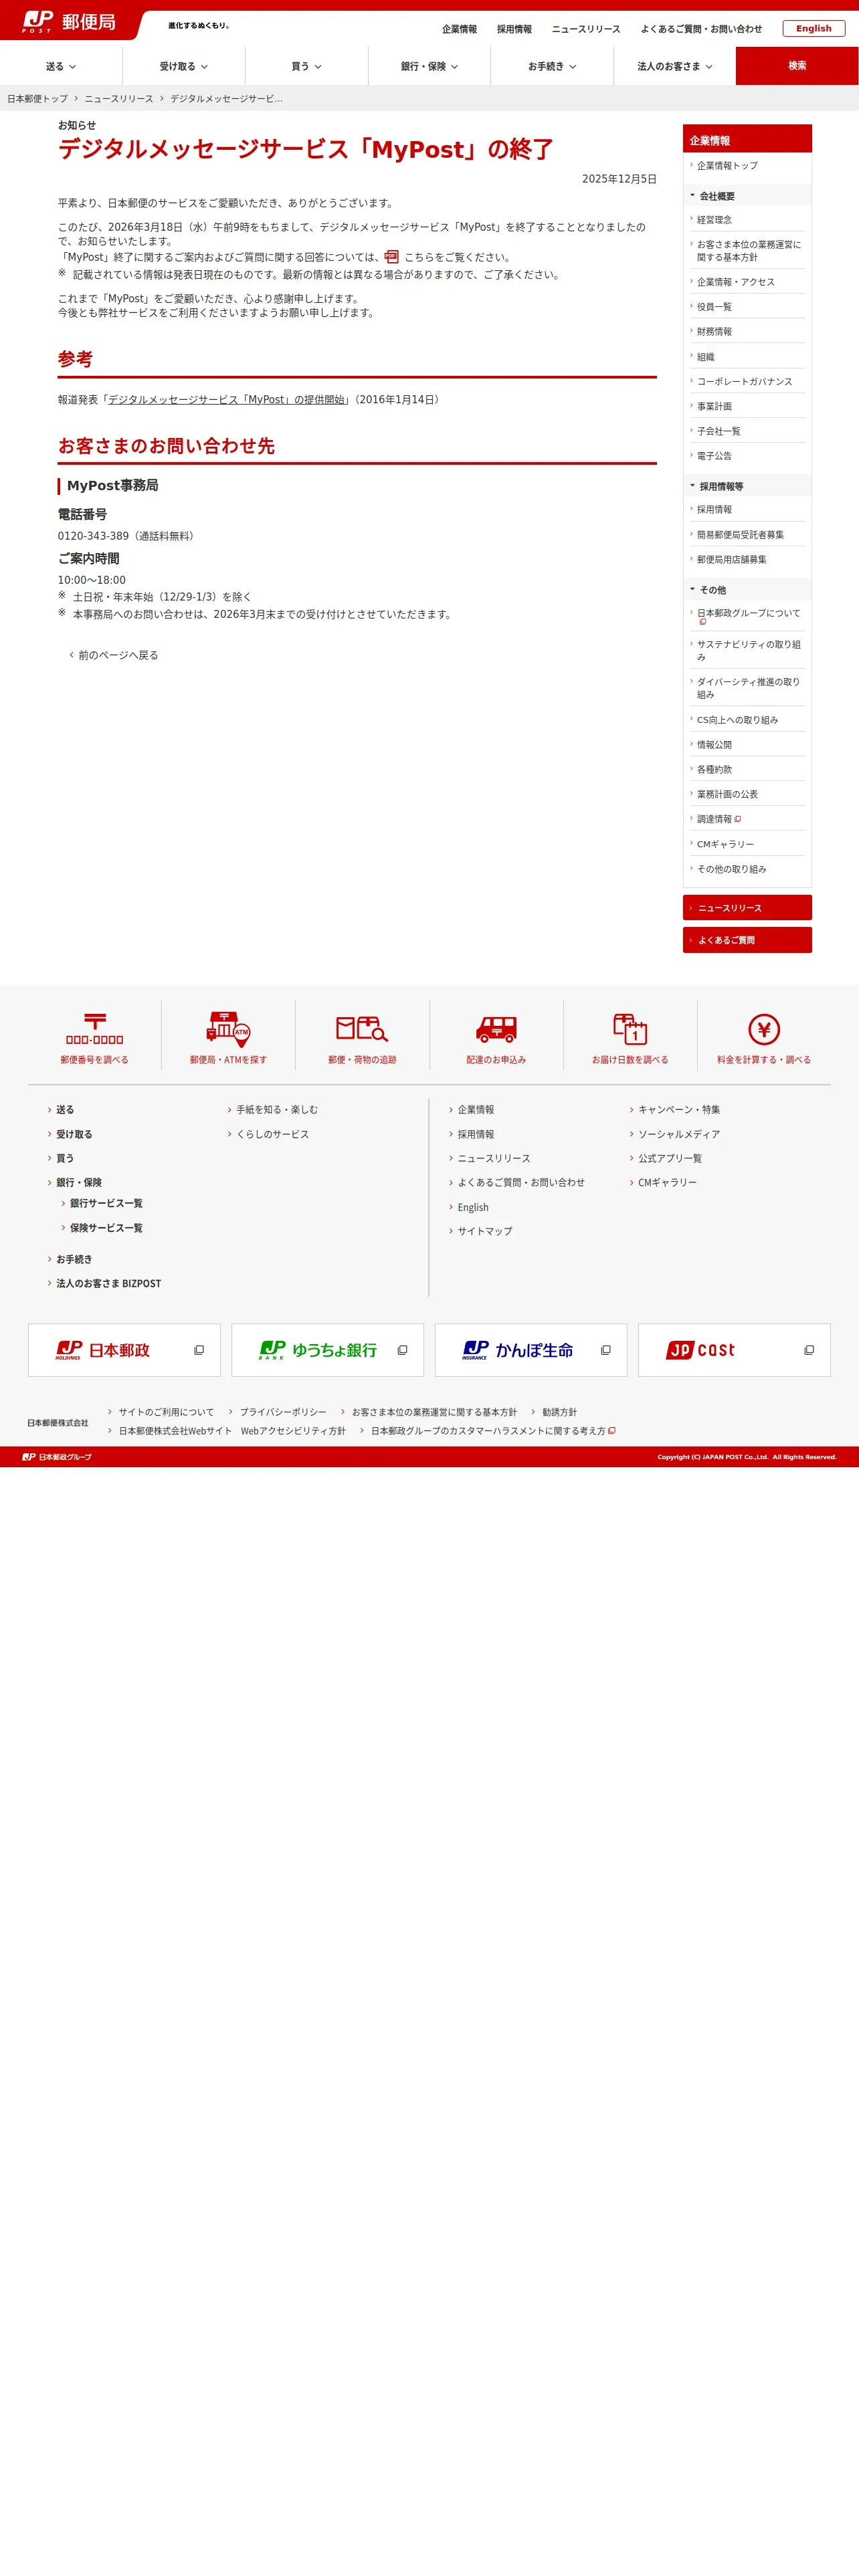Click external-link icon on ゆうちょ銀行 banner
The height and width of the screenshot is (2576, 859).
402,1350
